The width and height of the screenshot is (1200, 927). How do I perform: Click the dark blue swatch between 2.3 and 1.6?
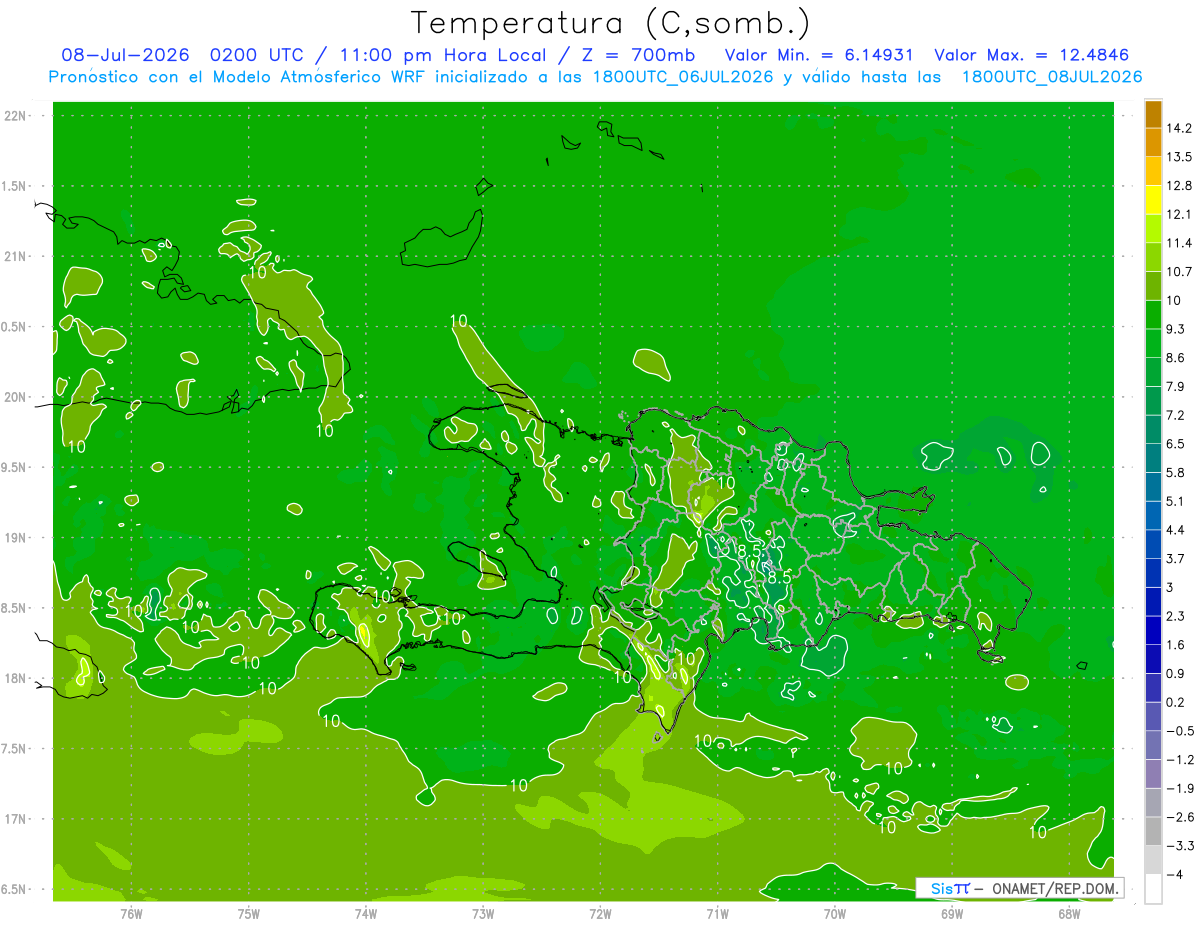(x=1153, y=630)
